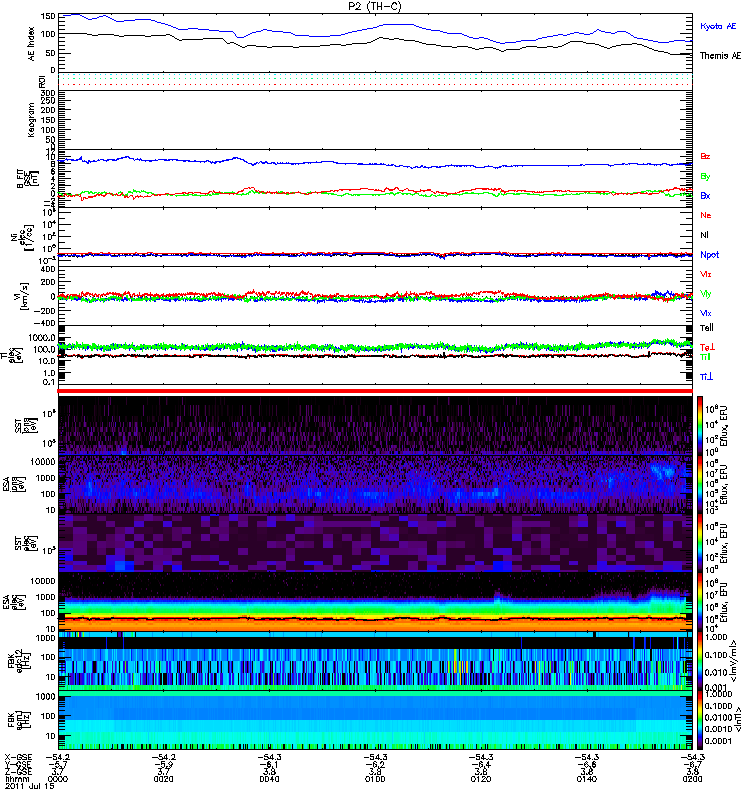750x800 pixels.
Task: Click the black Te parallel legend label
Action: [707, 328]
